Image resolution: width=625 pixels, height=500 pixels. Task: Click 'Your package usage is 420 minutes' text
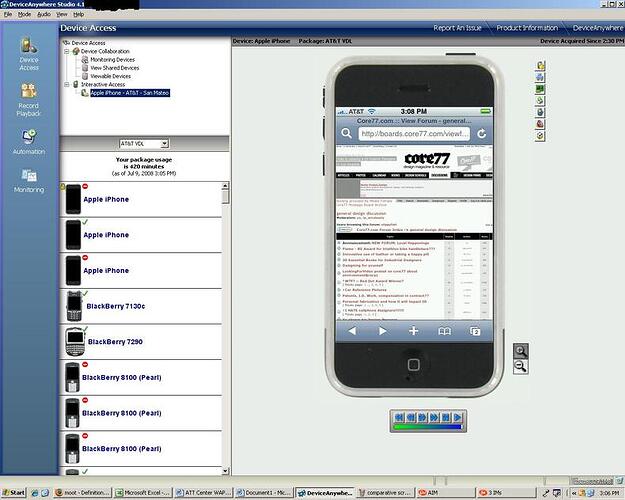point(144,163)
